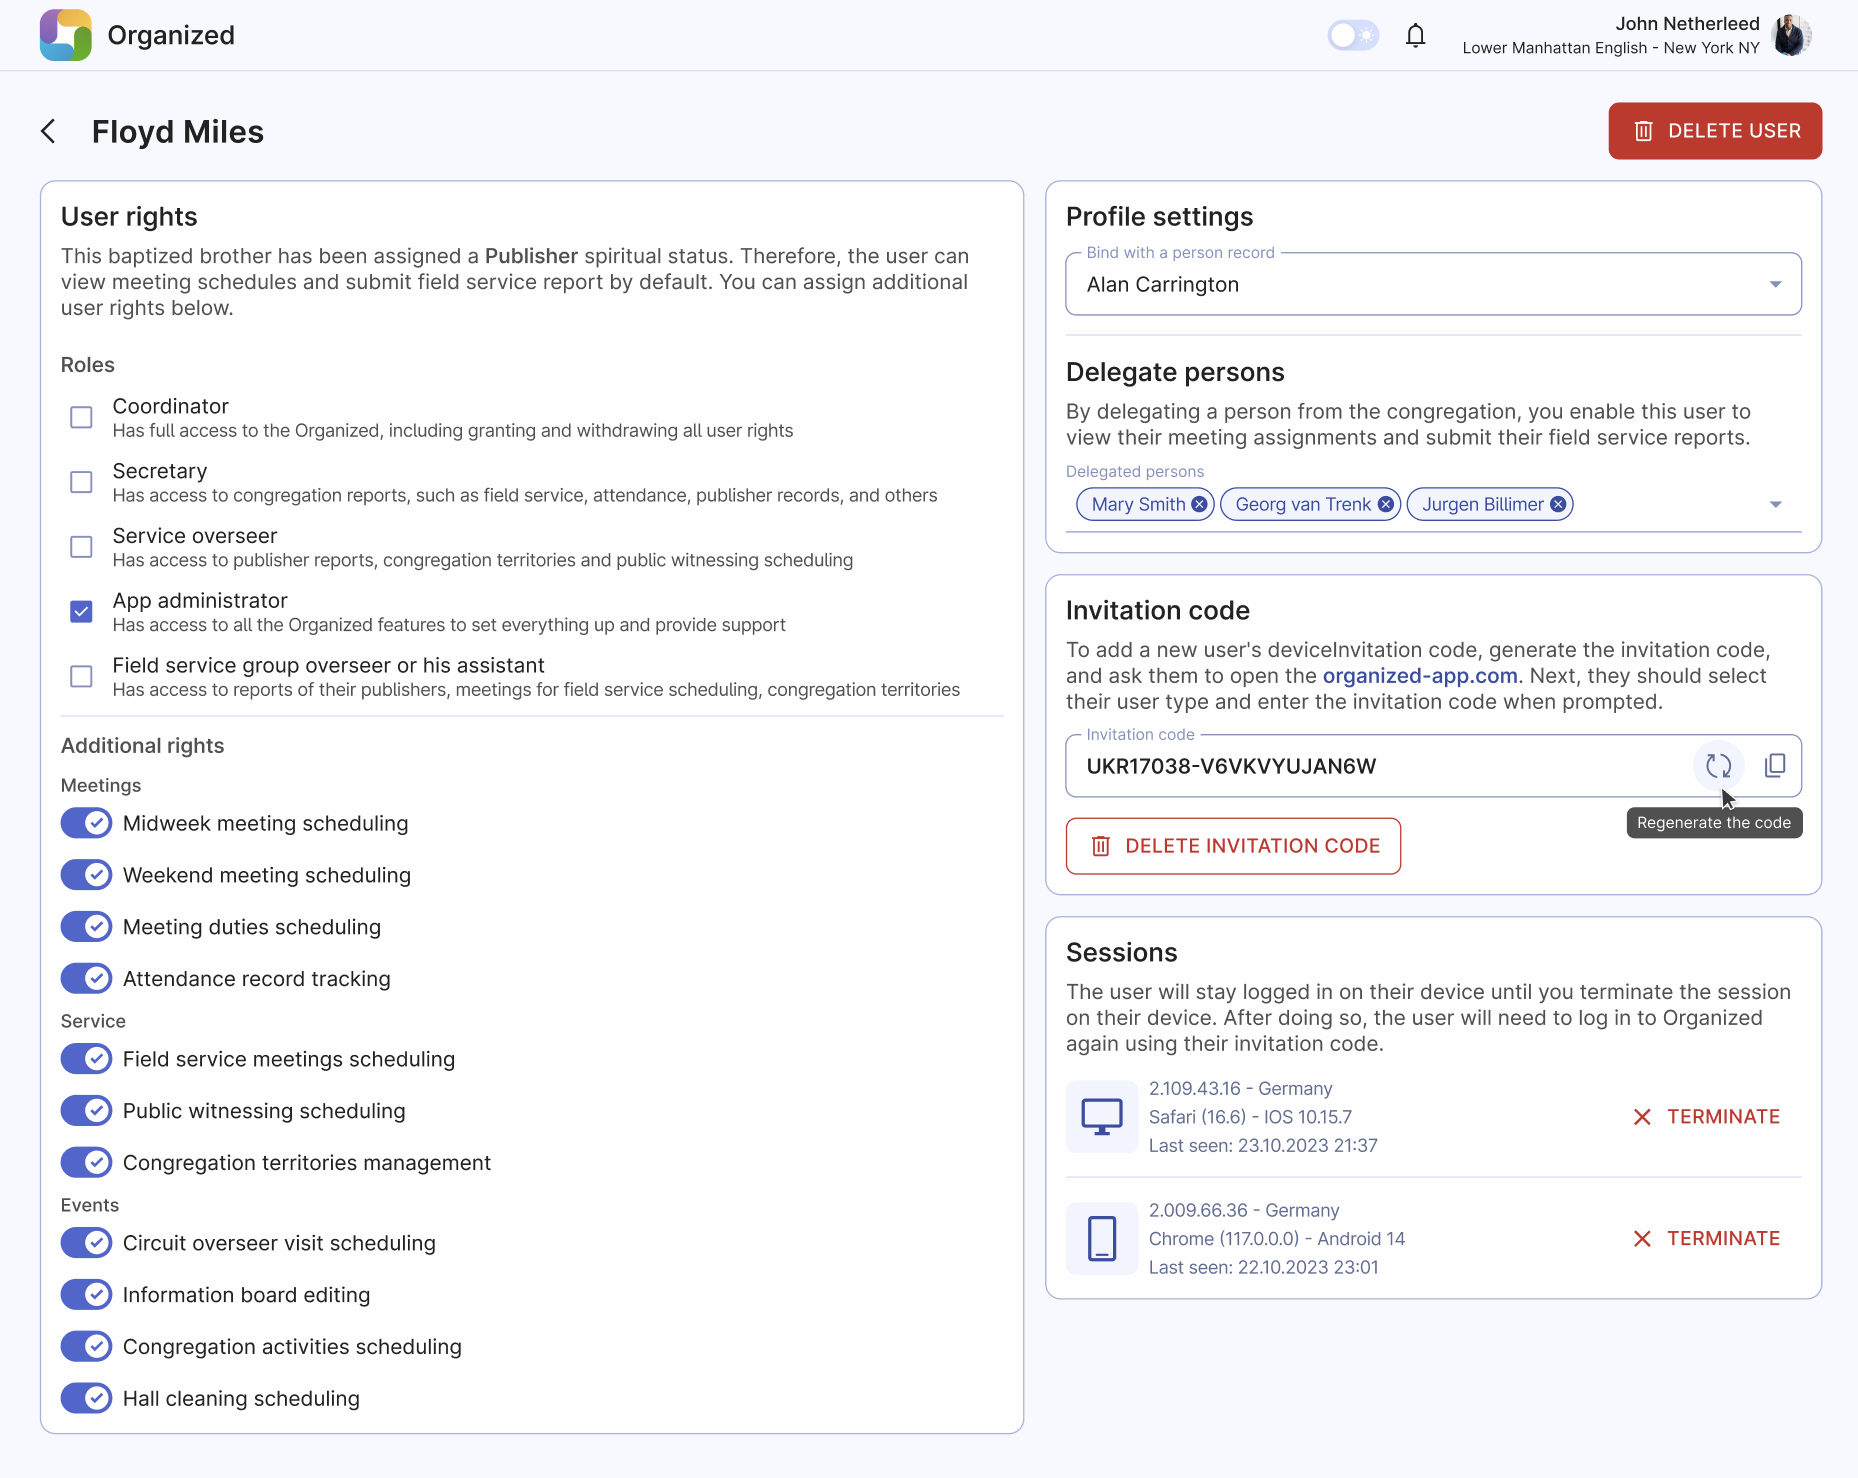Open the Bind with a person record dropdown
This screenshot has width=1858, height=1478.
(x=1776, y=284)
